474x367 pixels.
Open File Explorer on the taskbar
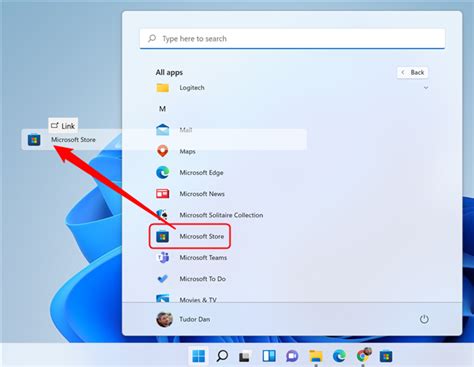(x=316, y=356)
